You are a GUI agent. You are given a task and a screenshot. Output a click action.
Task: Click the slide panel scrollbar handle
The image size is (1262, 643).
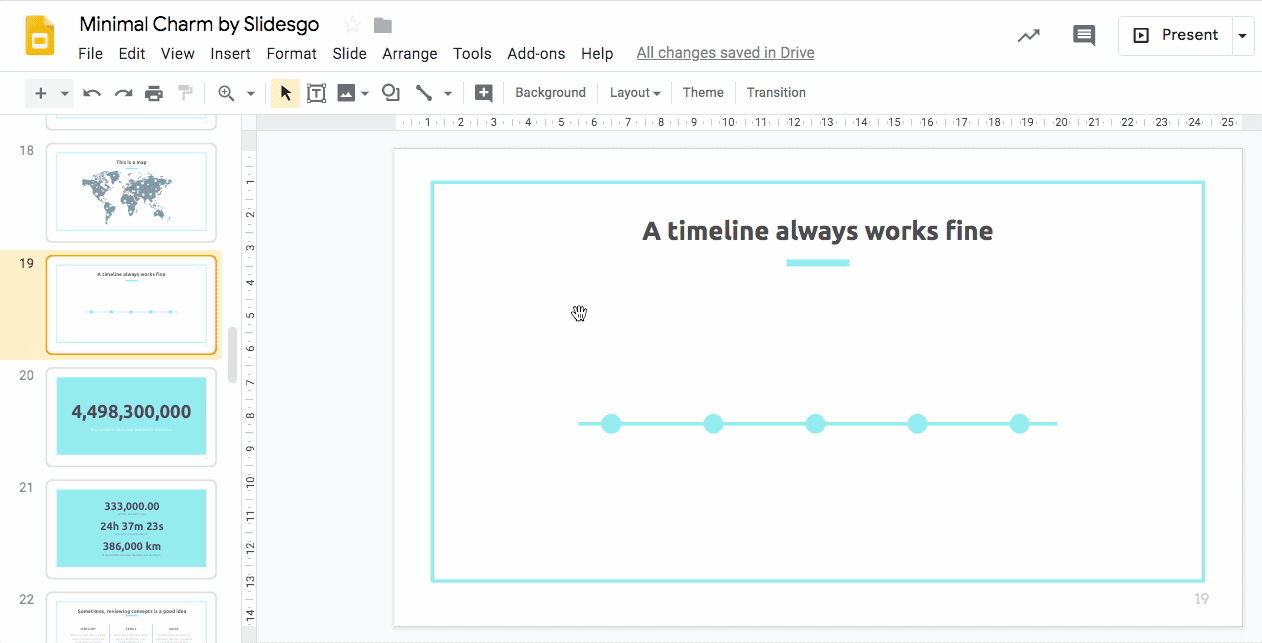click(x=233, y=355)
